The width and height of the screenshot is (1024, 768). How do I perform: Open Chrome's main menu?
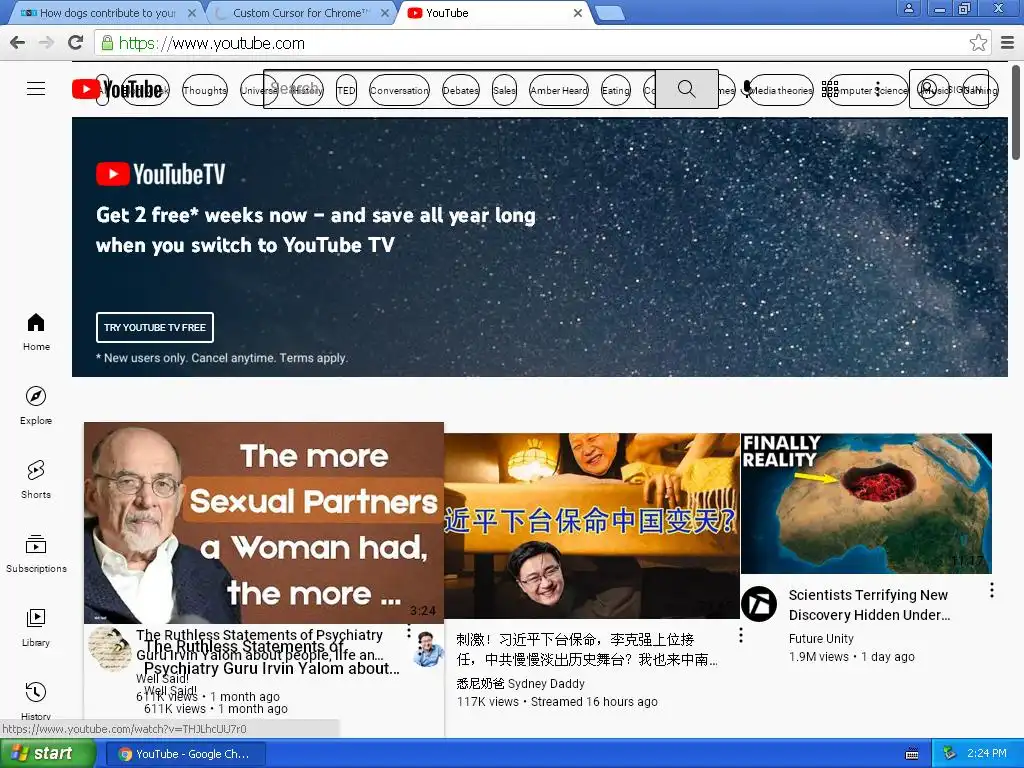(x=1008, y=43)
